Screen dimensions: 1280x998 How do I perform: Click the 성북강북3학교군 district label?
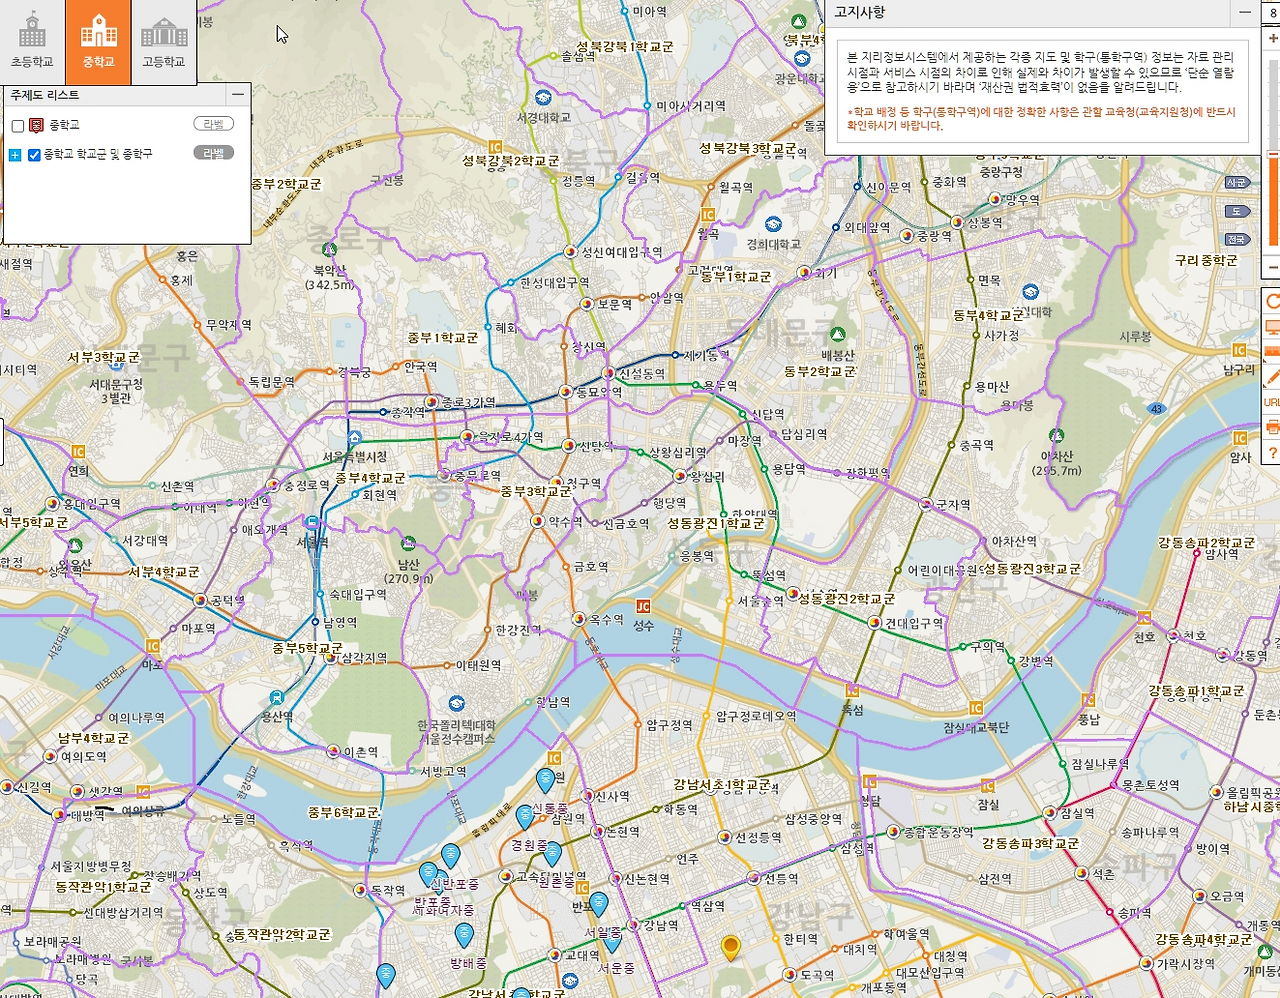coord(748,149)
